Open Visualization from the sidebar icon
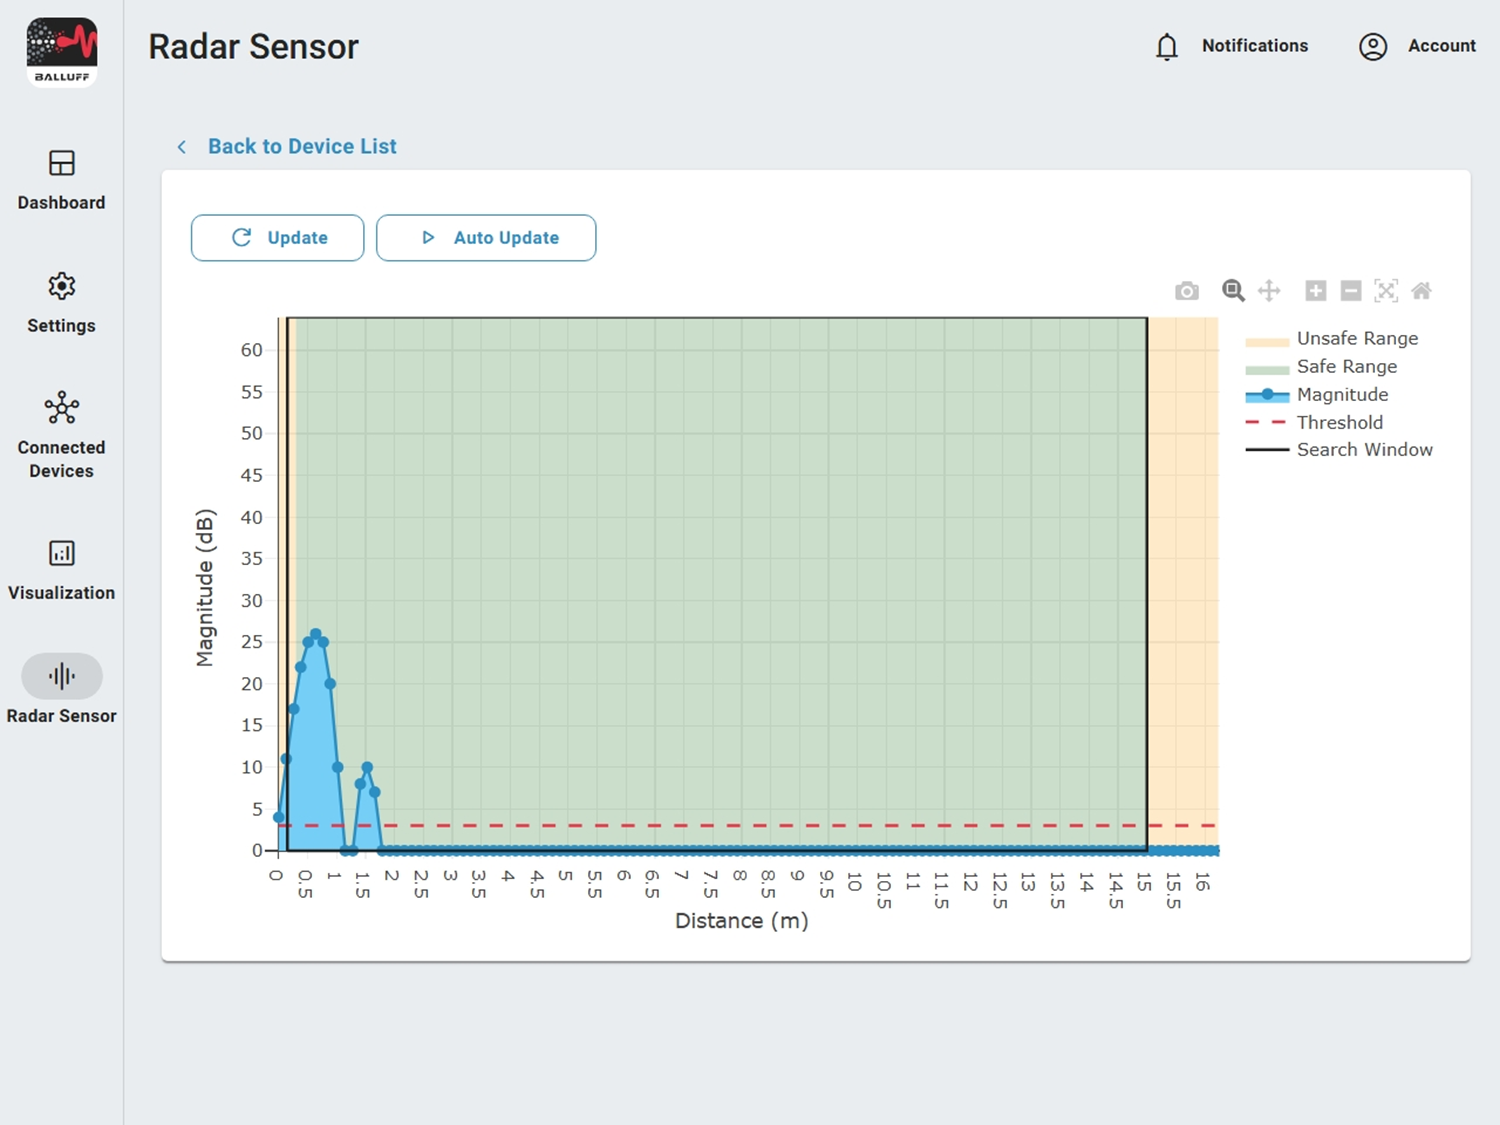This screenshot has width=1500, height=1125. pyautogui.click(x=61, y=553)
